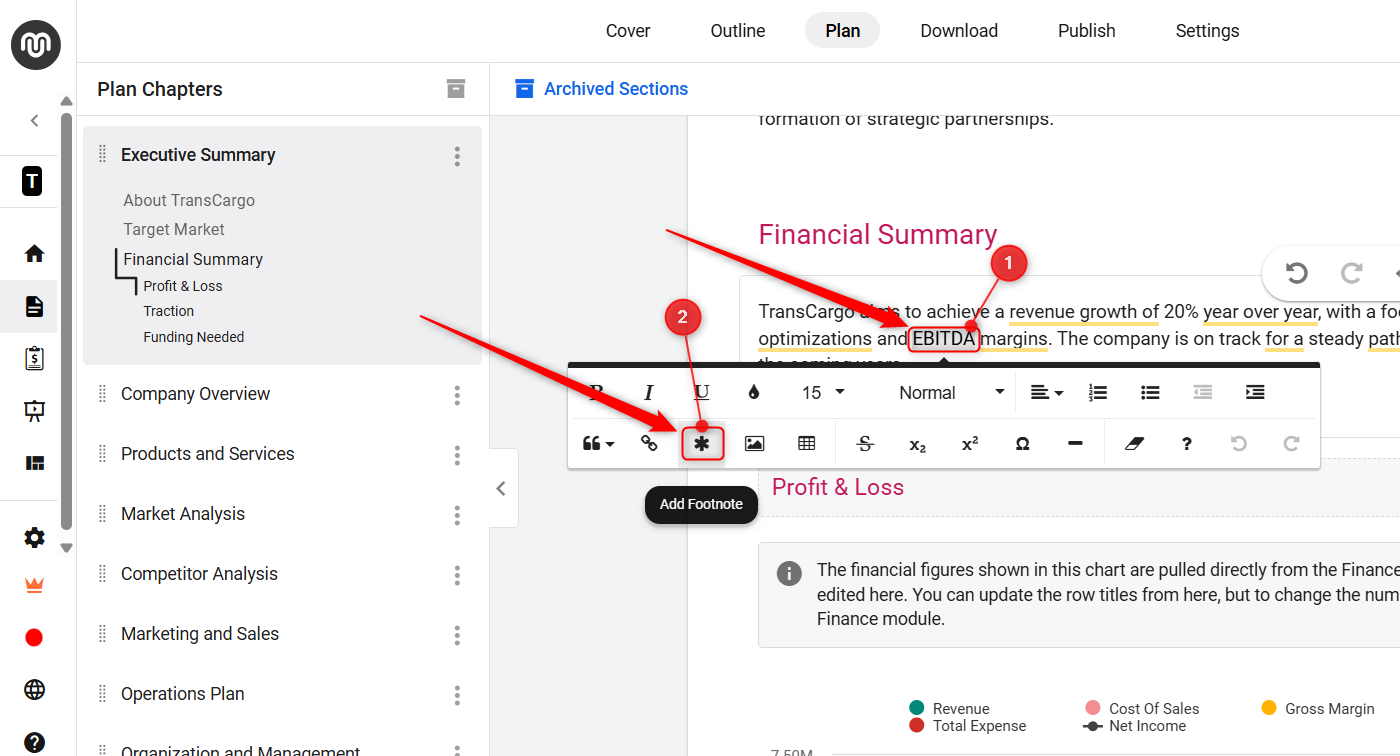The image size is (1400, 756).
Task: Click the orange crown upgrade icon
Action: tap(34, 586)
